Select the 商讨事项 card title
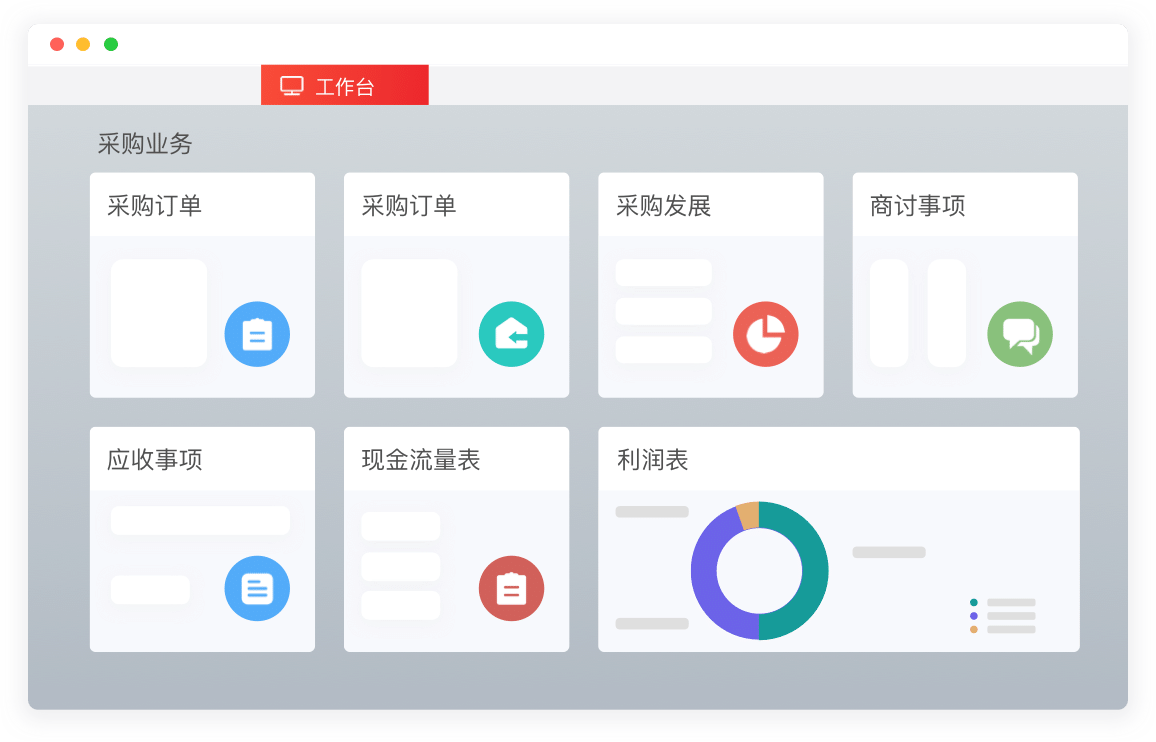 click(x=918, y=206)
